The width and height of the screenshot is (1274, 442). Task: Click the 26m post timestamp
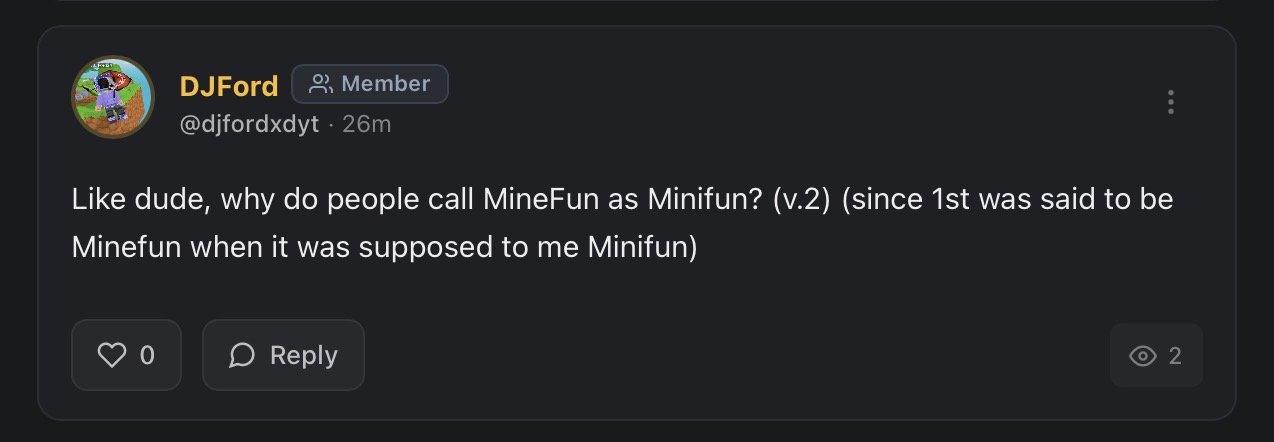(366, 124)
